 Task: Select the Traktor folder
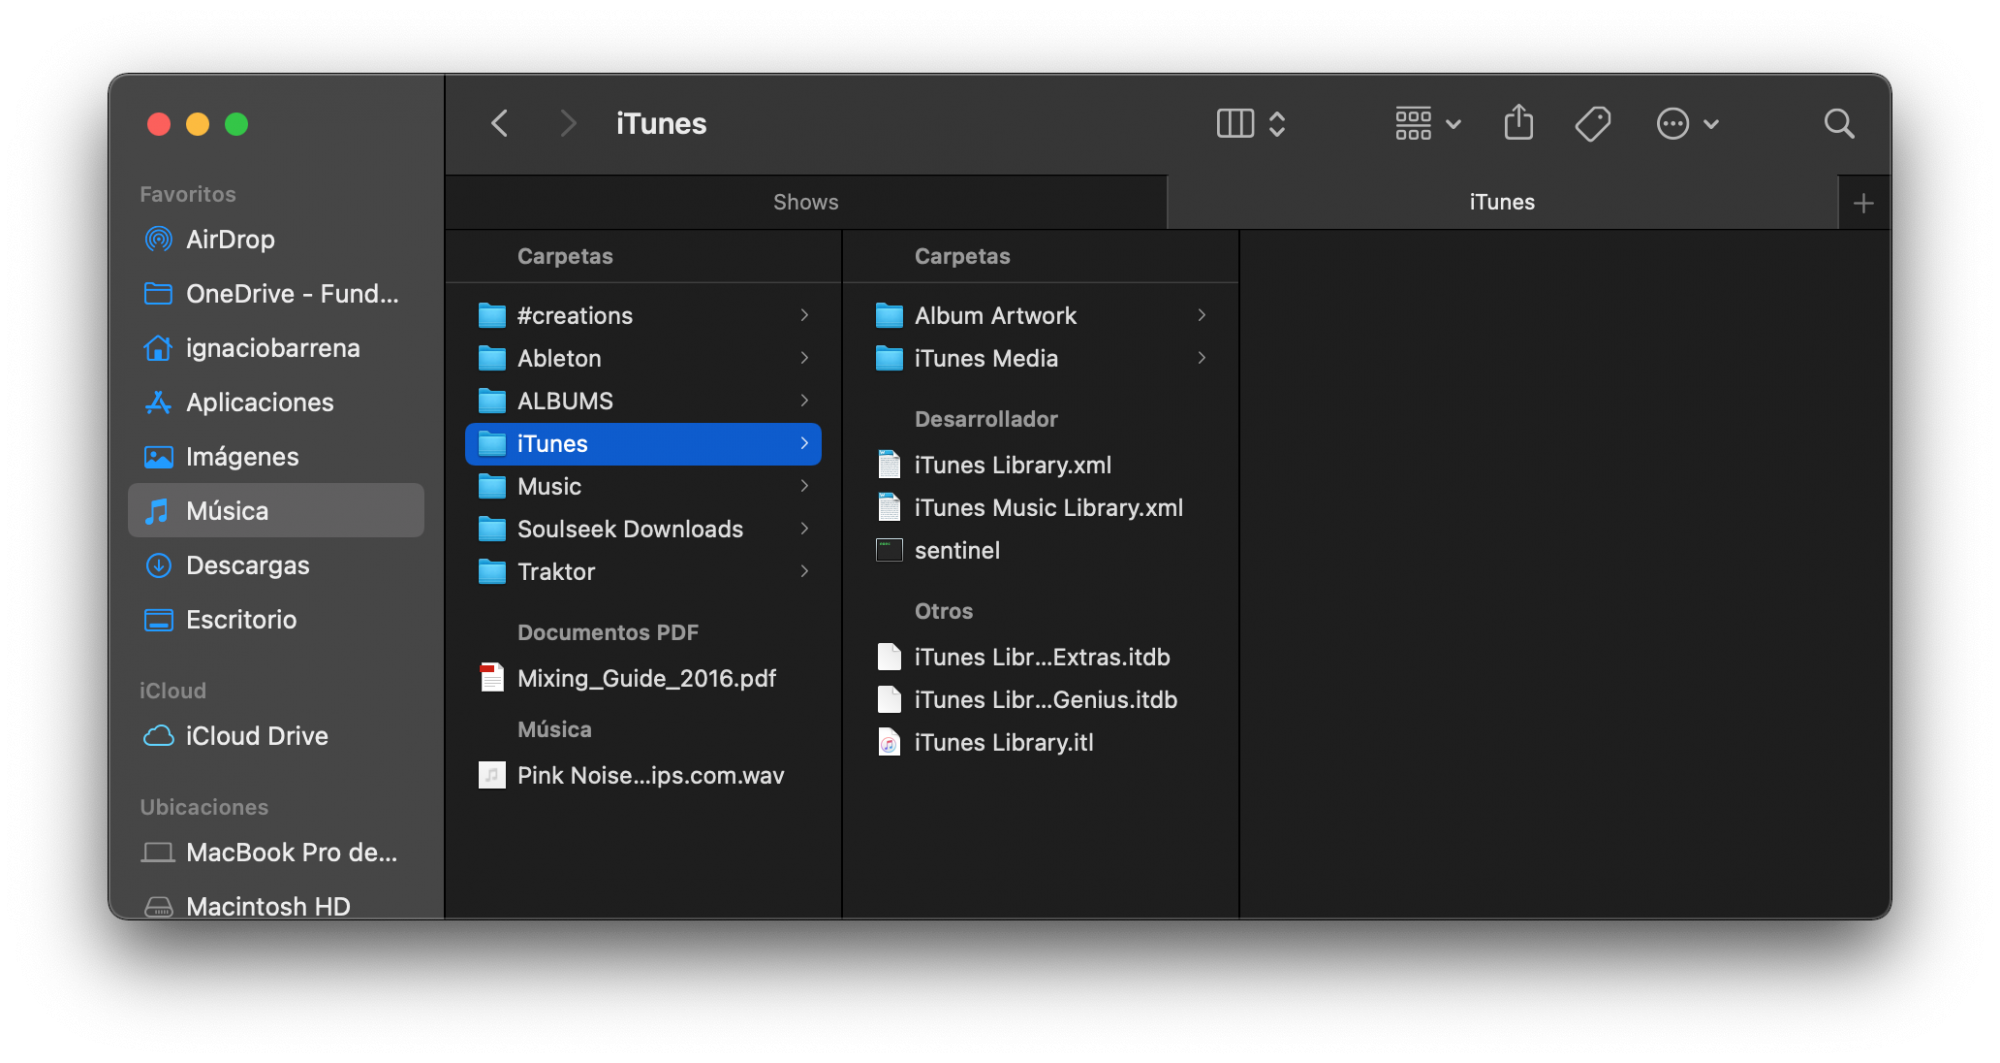click(643, 572)
